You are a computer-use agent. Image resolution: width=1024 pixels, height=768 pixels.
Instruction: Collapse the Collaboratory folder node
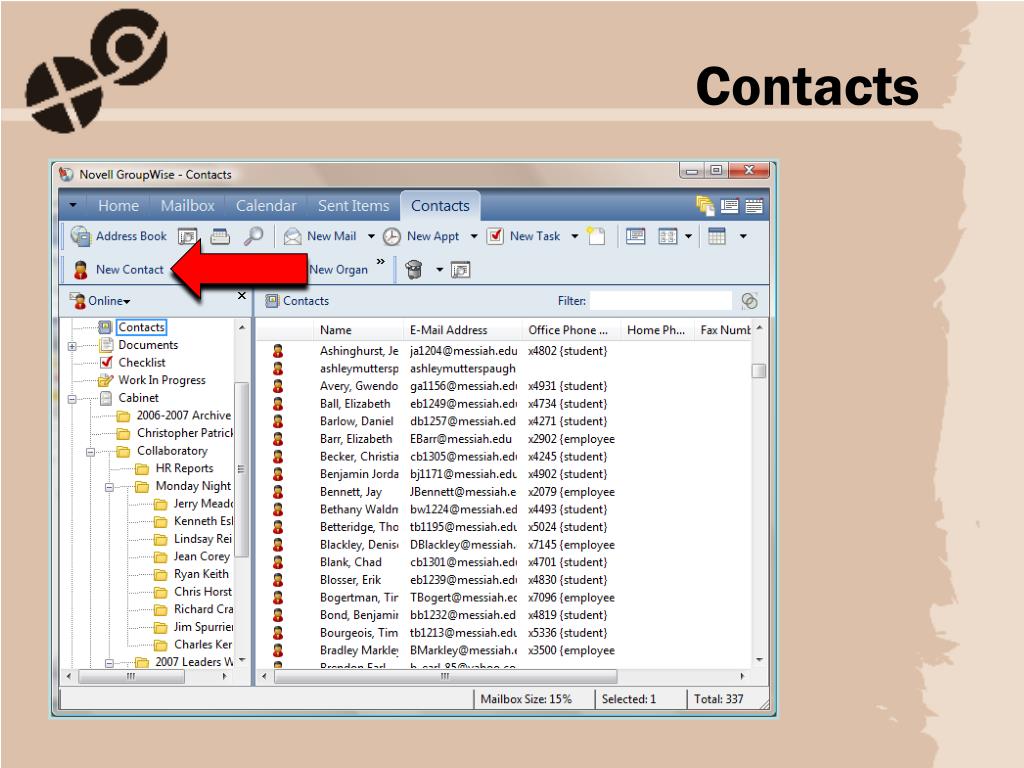click(91, 451)
